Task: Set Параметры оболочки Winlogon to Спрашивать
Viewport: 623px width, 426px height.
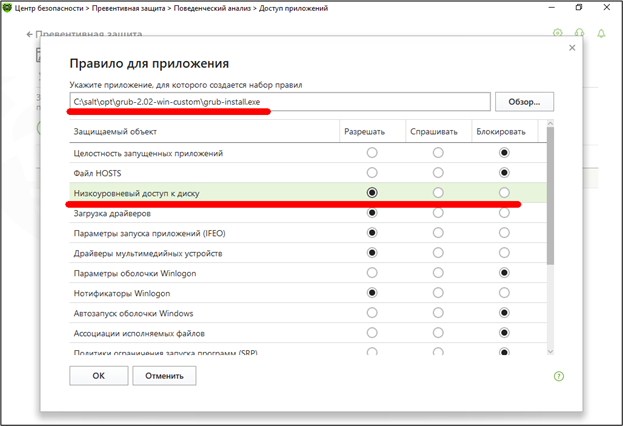Action: (x=438, y=273)
